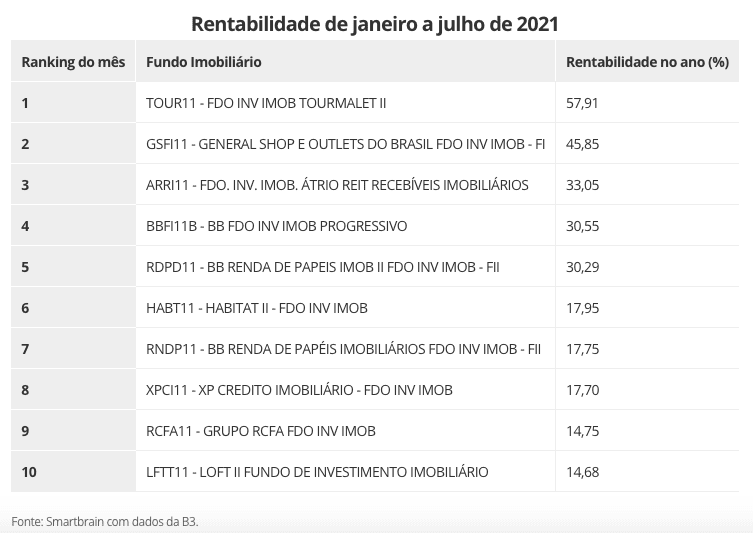Viewport: 753px width, 533px height.
Task: Select the RNDP11 fund name cell
Action: point(343,349)
